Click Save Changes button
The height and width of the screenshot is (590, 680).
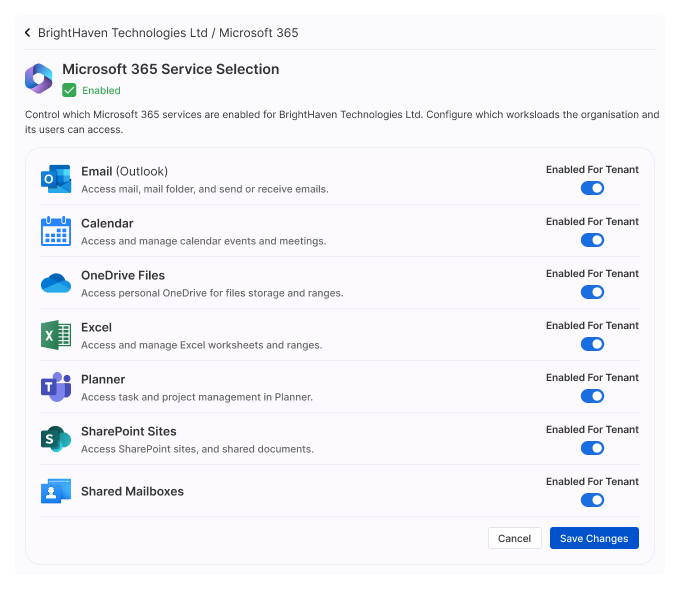(594, 538)
